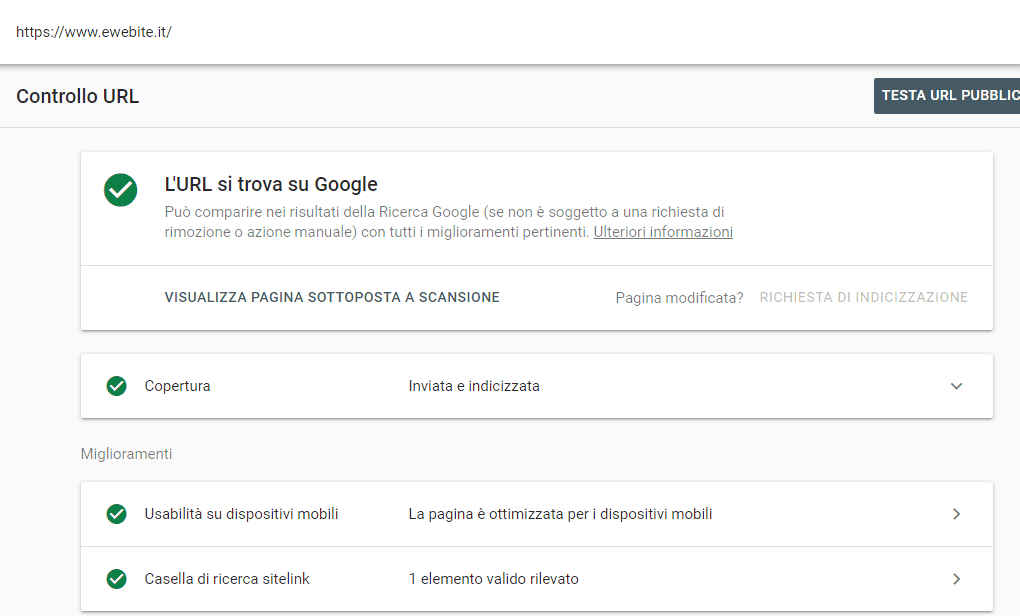Open mobile usability details via right chevron
This screenshot has height=616, width=1020.
pos(956,514)
